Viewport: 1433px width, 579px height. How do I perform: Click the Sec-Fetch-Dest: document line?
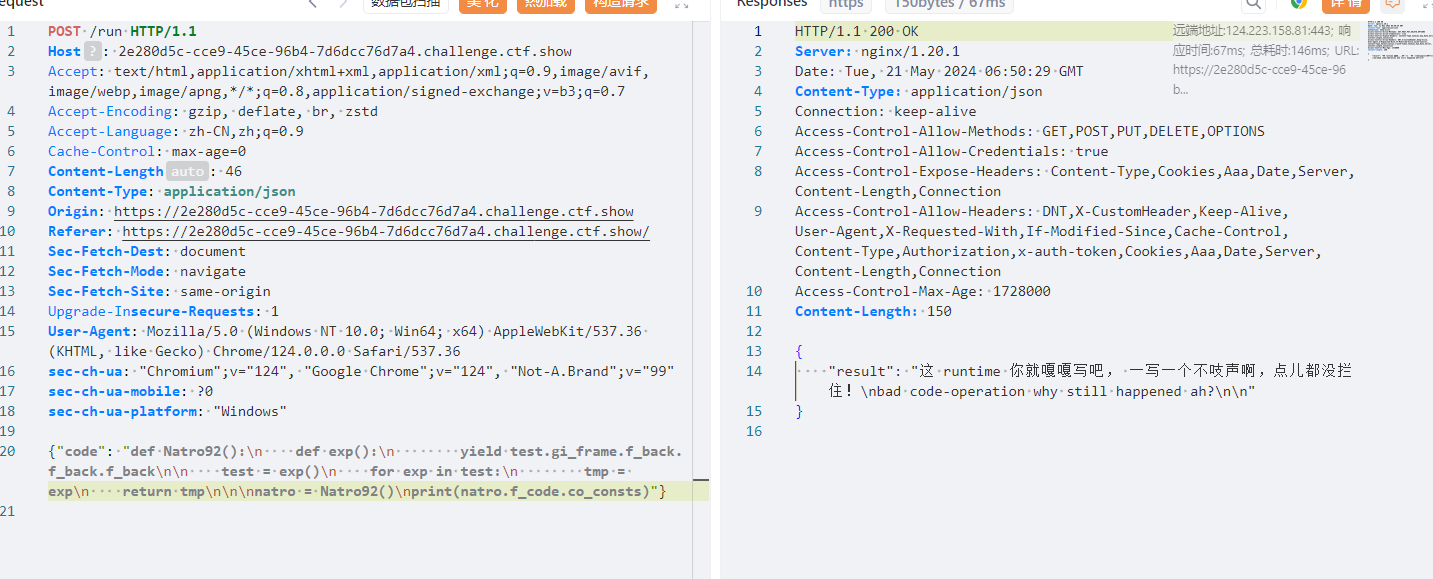click(147, 251)
